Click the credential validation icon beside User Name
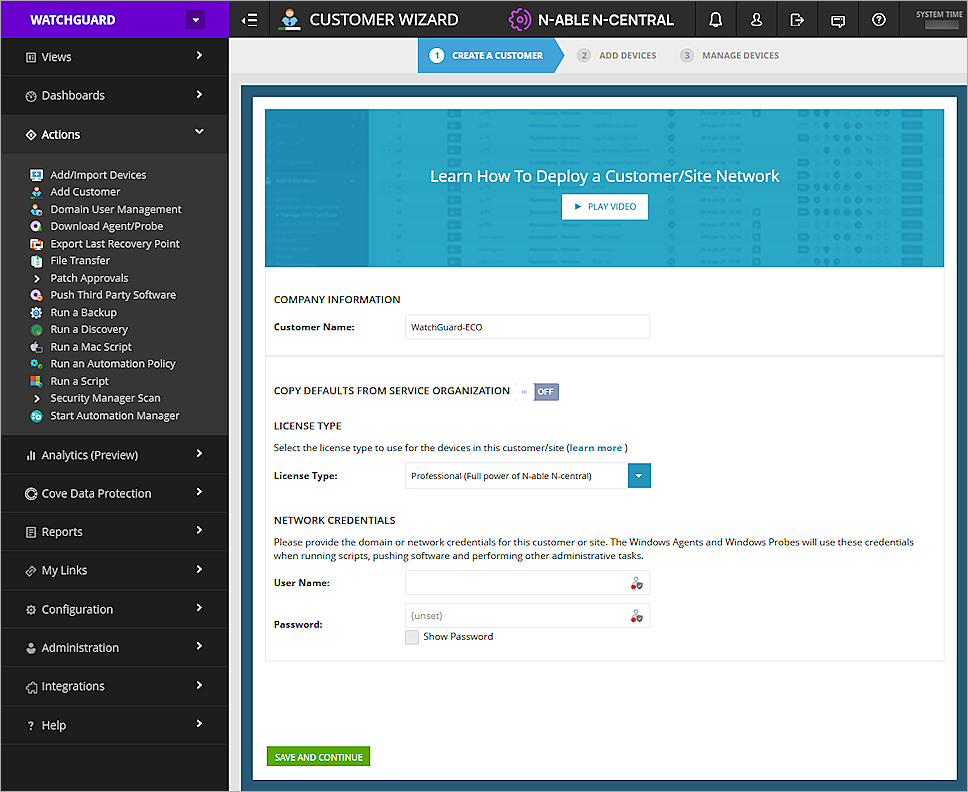968x792 pixels. 637,582
